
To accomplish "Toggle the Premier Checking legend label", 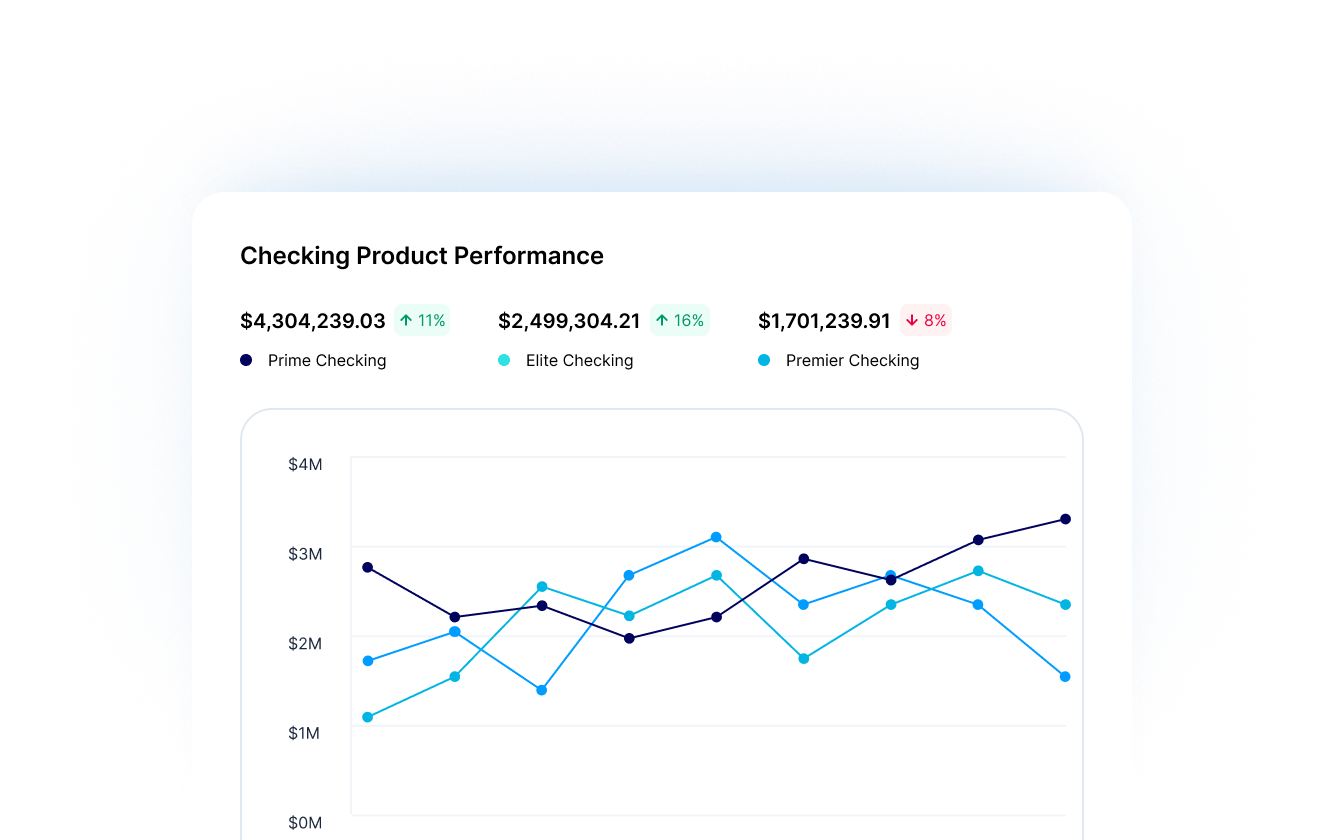I will [x=852, y=360].
